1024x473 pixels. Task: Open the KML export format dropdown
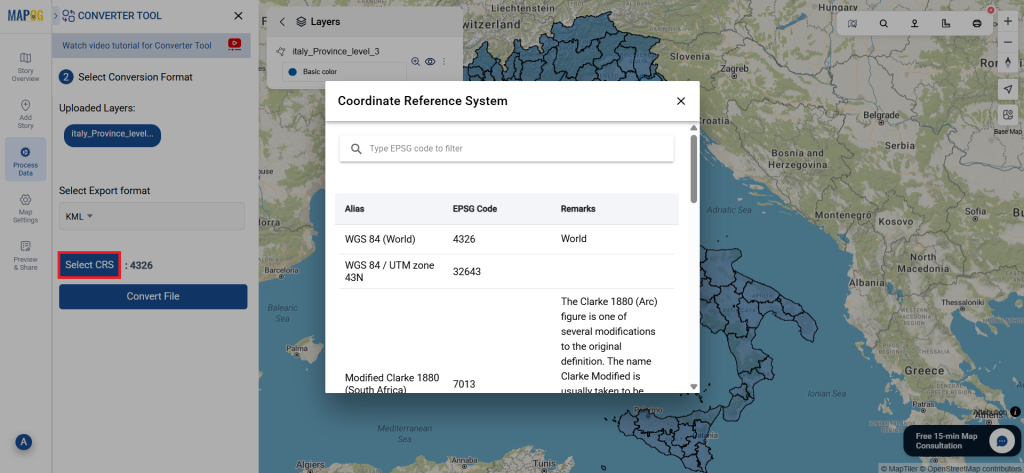pyautogui.click(x=152, y=216)
